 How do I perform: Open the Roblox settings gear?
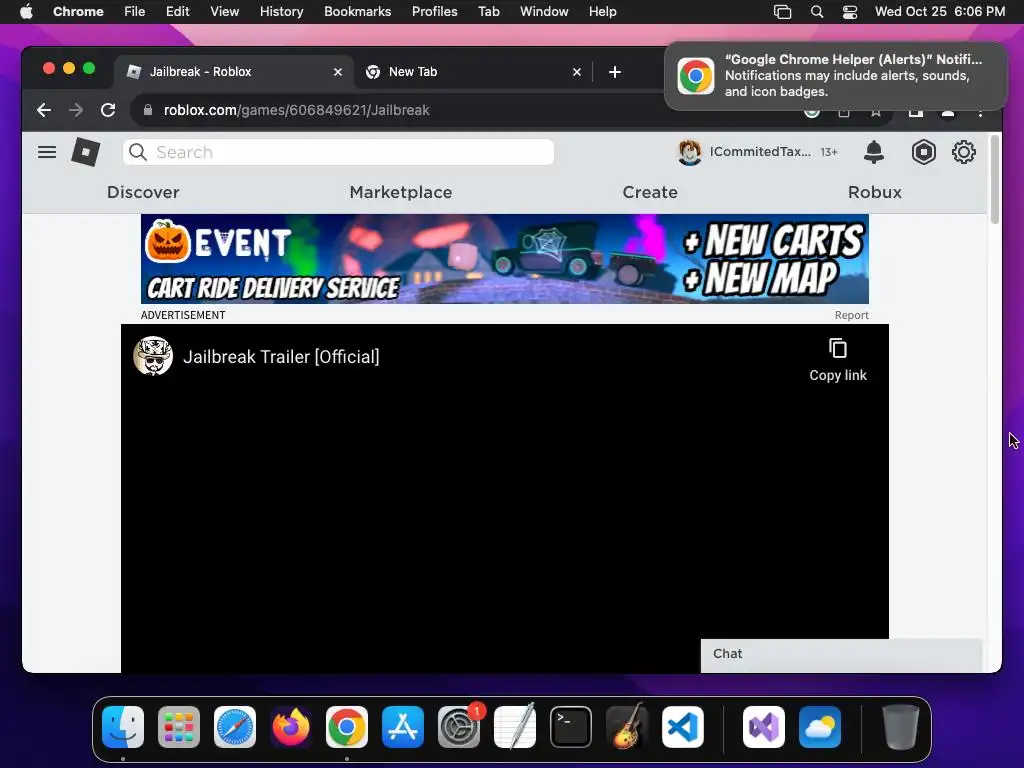point(963,152)
